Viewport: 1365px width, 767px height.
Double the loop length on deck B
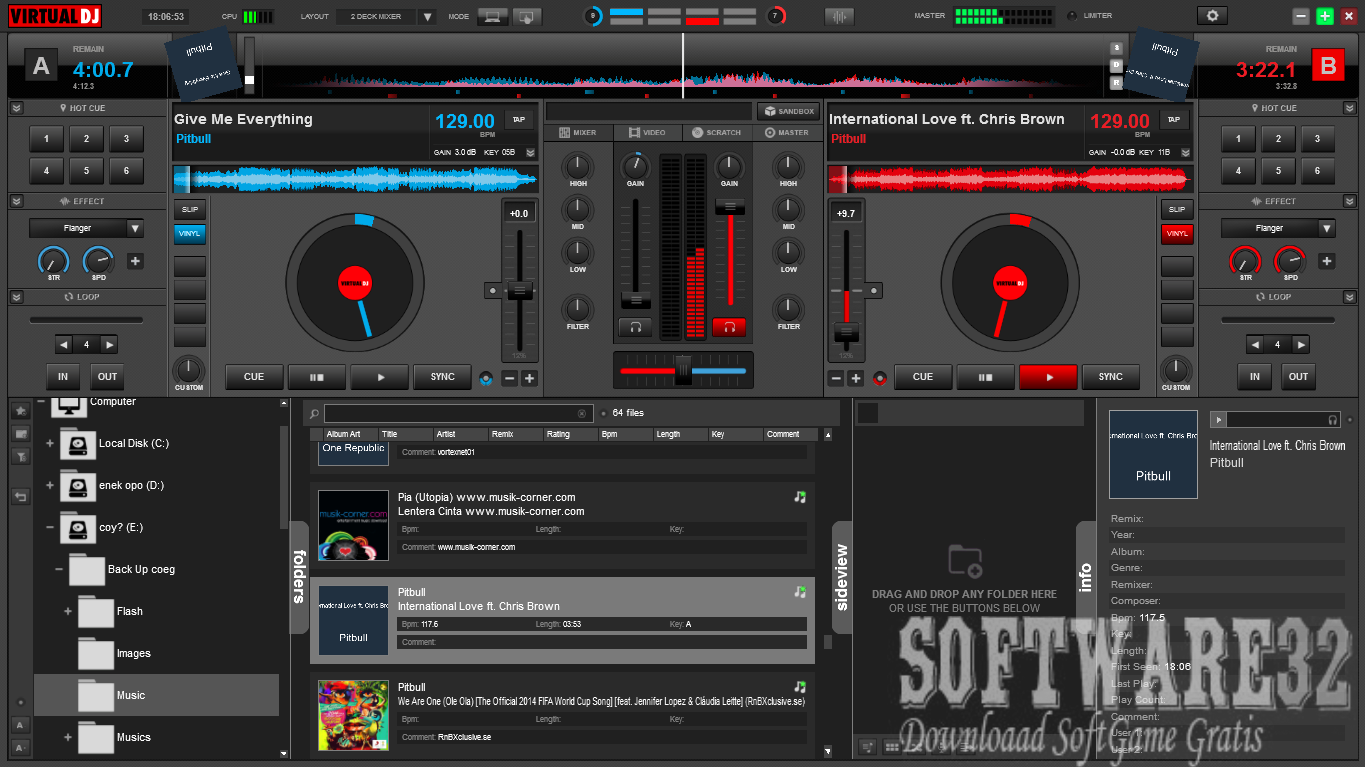click(1301, 345)
